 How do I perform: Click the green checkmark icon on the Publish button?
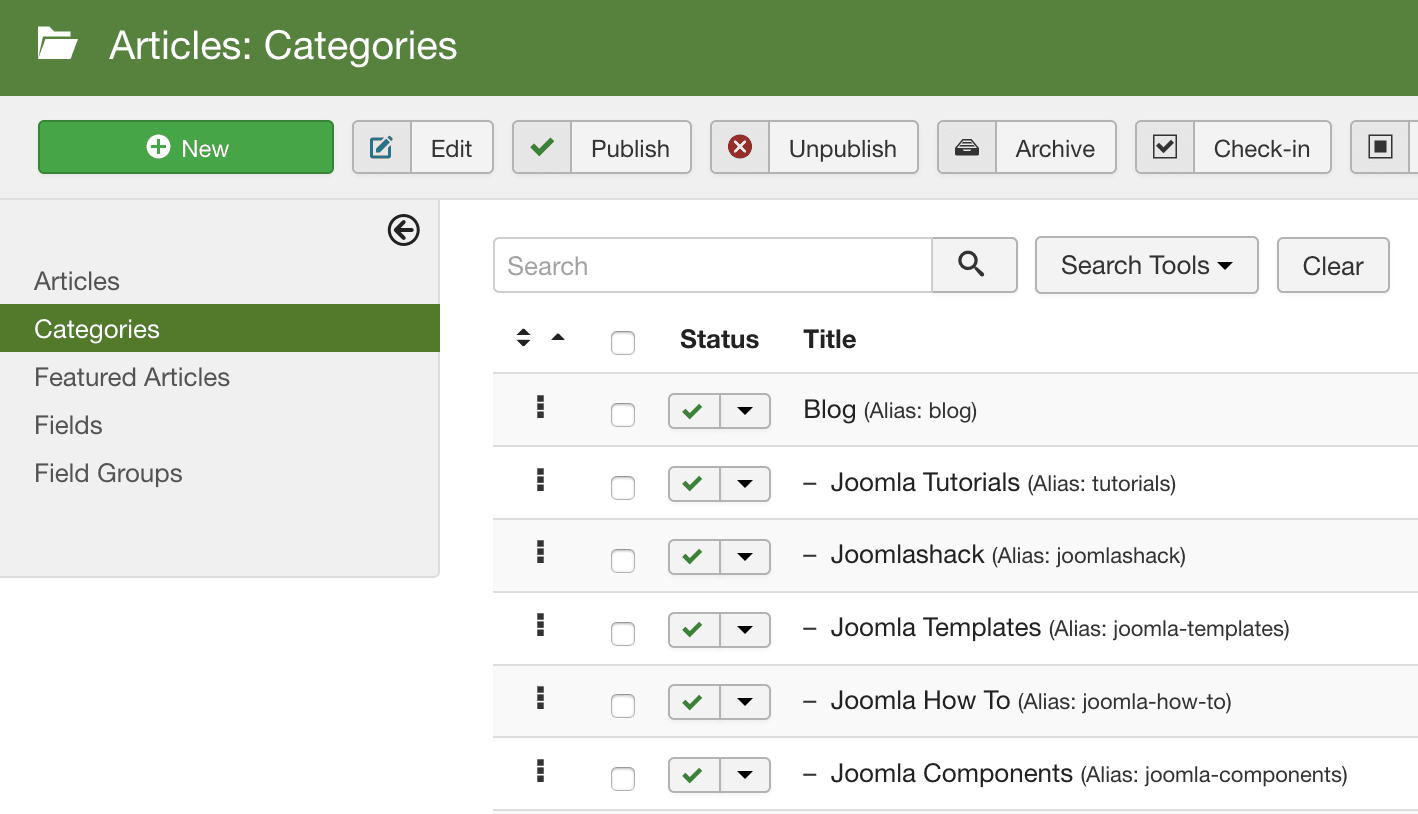542,148
